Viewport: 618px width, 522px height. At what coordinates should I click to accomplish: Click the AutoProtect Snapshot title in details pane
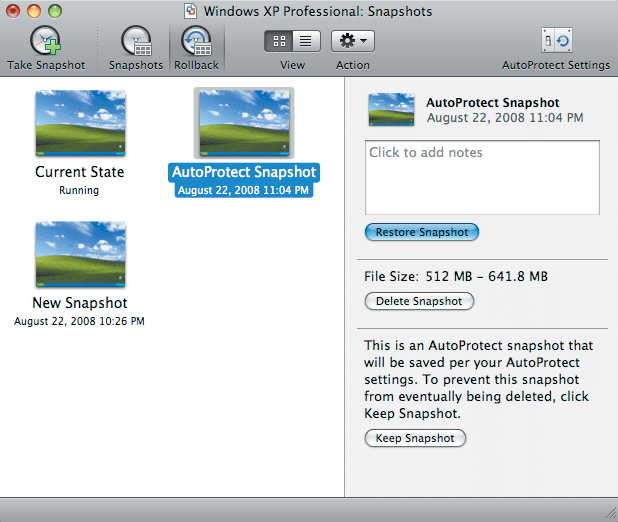(493, 103)
